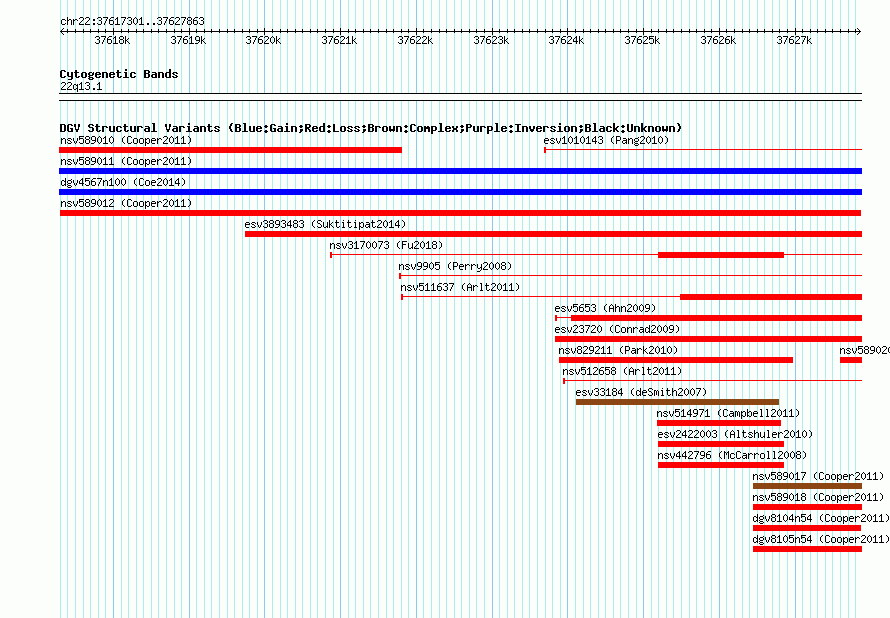Click the red bar under dgv8105n54

[x=807, y=549]
